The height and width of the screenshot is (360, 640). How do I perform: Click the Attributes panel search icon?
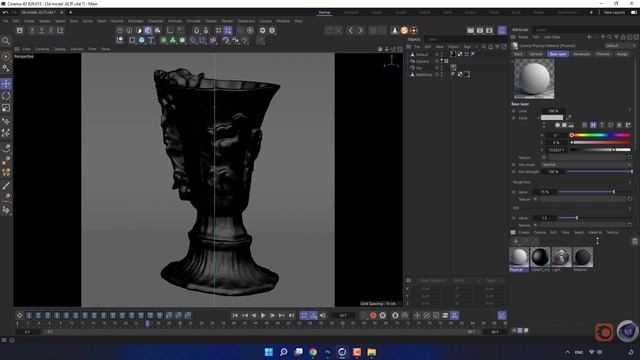(x=609, y=37)
